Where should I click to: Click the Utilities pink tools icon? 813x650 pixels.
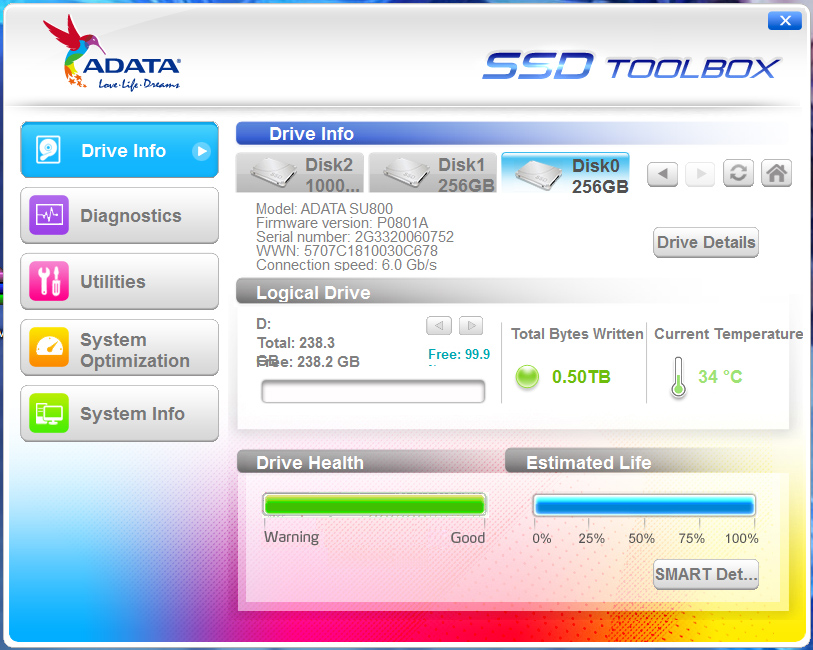(x=49, y=281)
